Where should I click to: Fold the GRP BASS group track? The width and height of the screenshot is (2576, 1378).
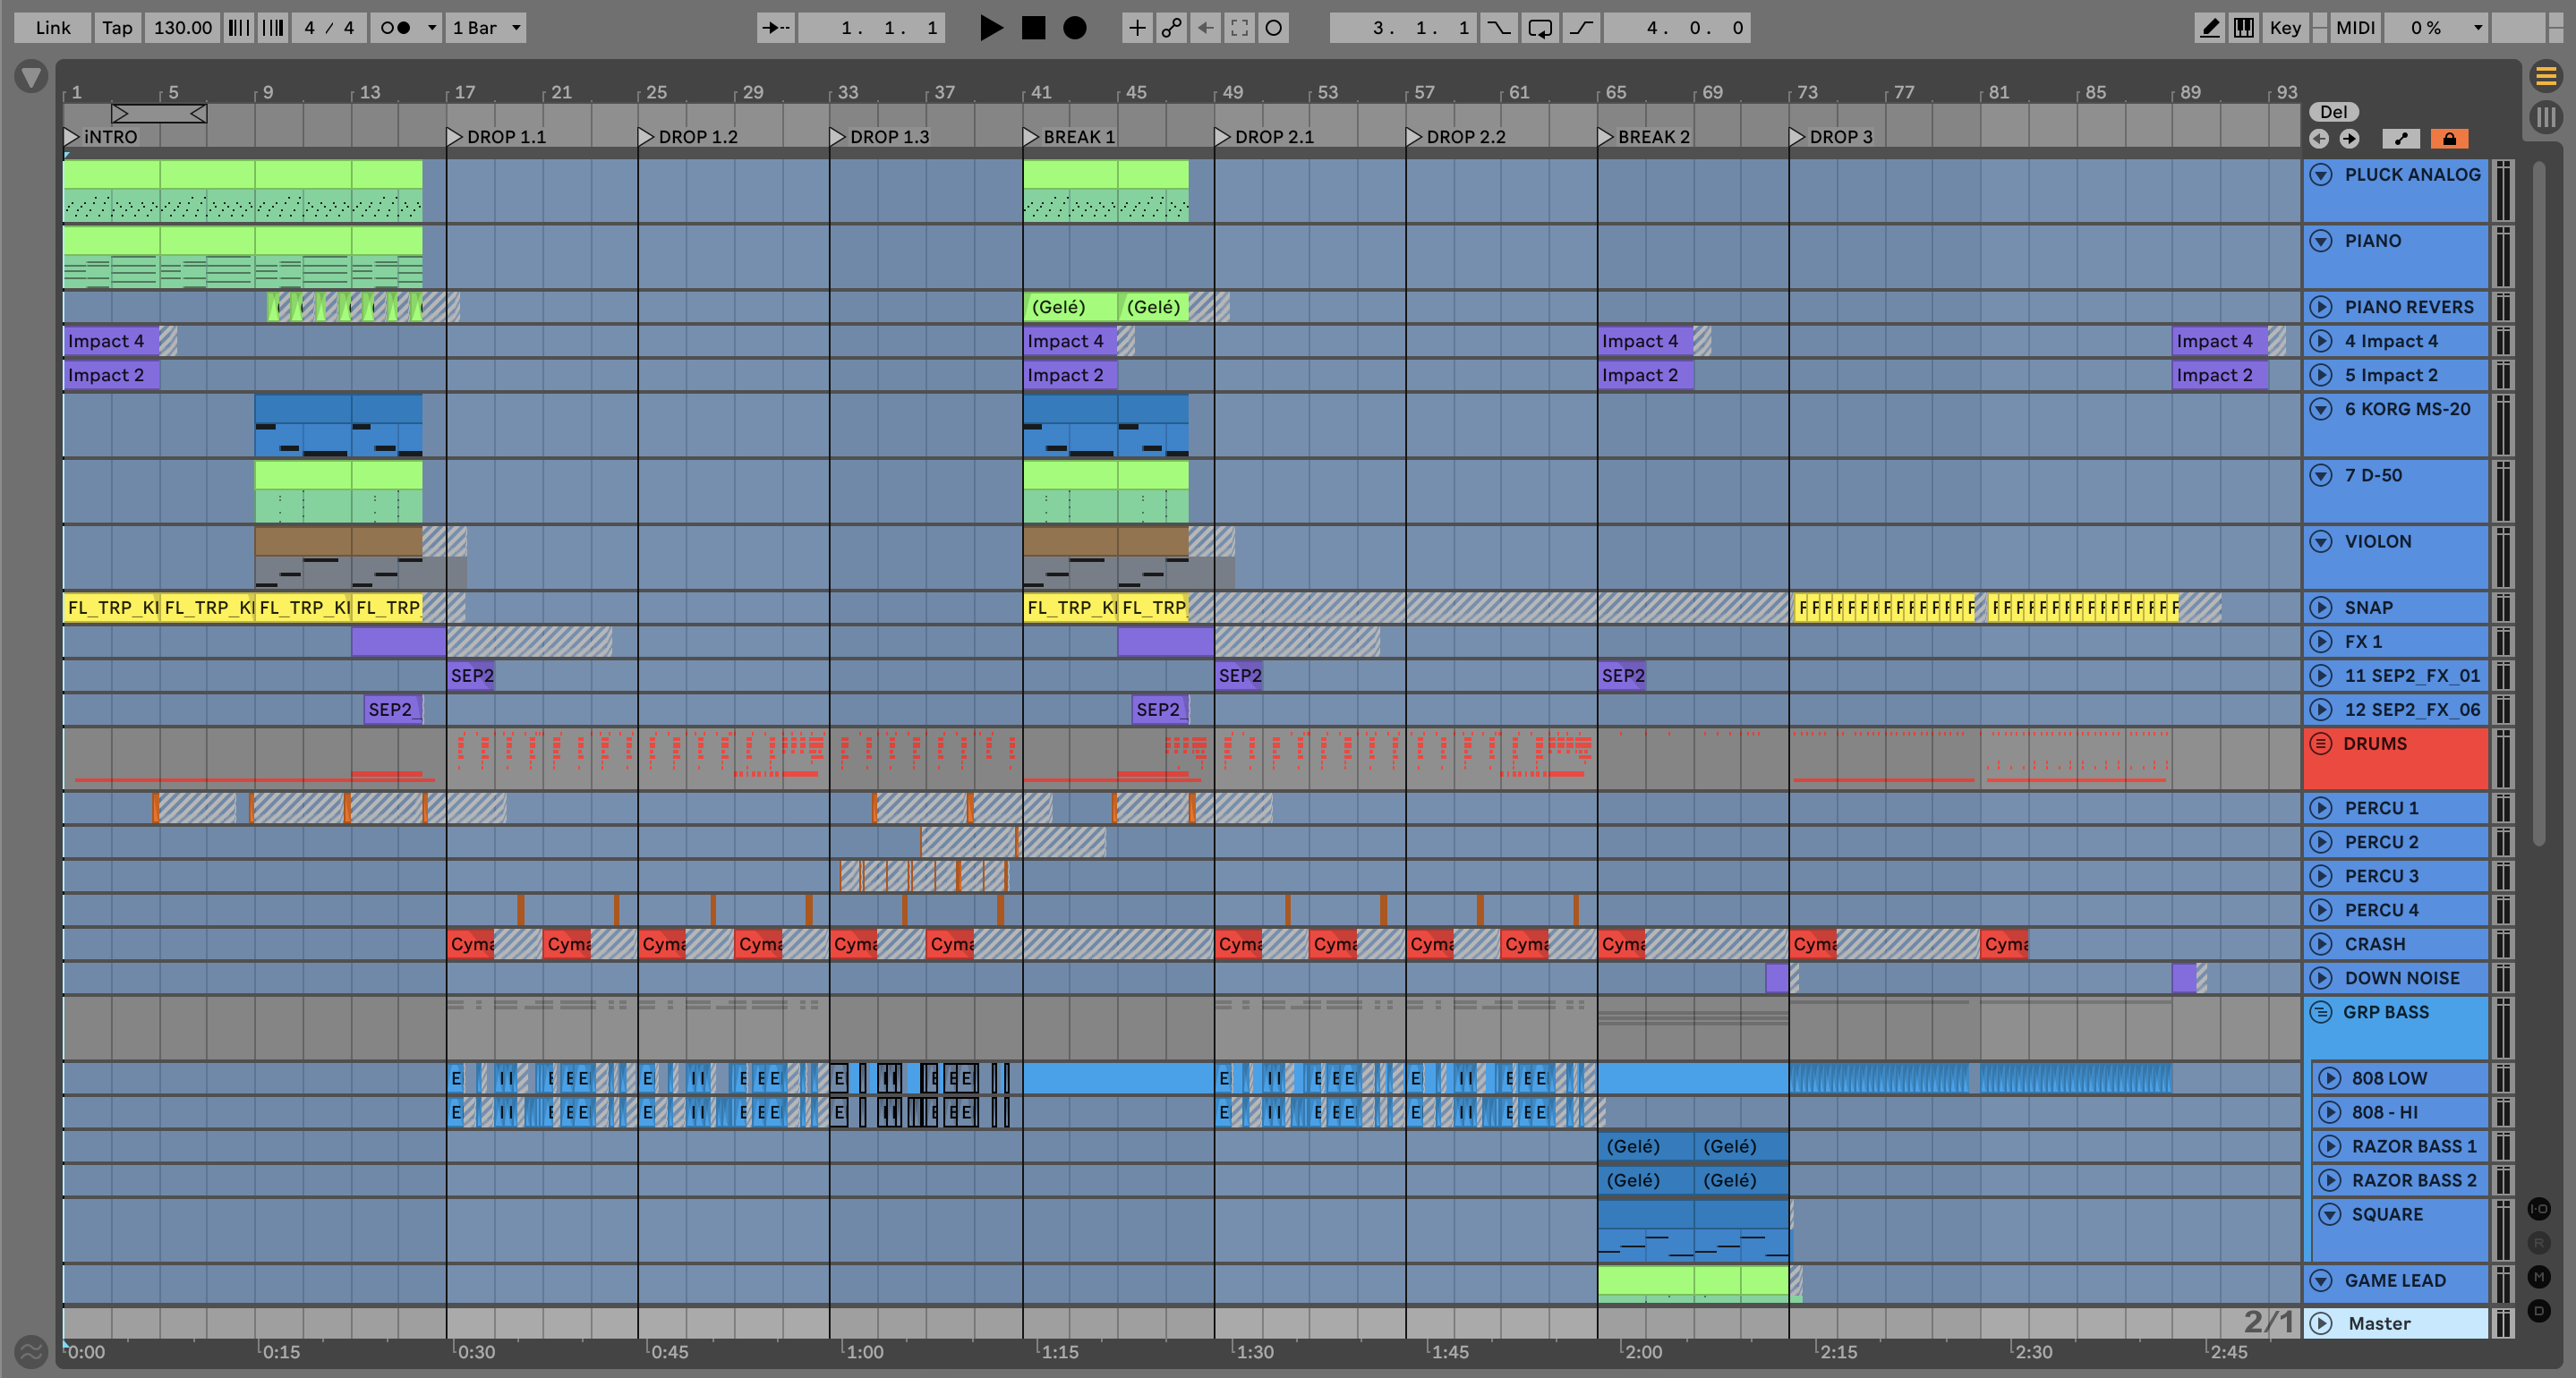pos(2321,1012)
